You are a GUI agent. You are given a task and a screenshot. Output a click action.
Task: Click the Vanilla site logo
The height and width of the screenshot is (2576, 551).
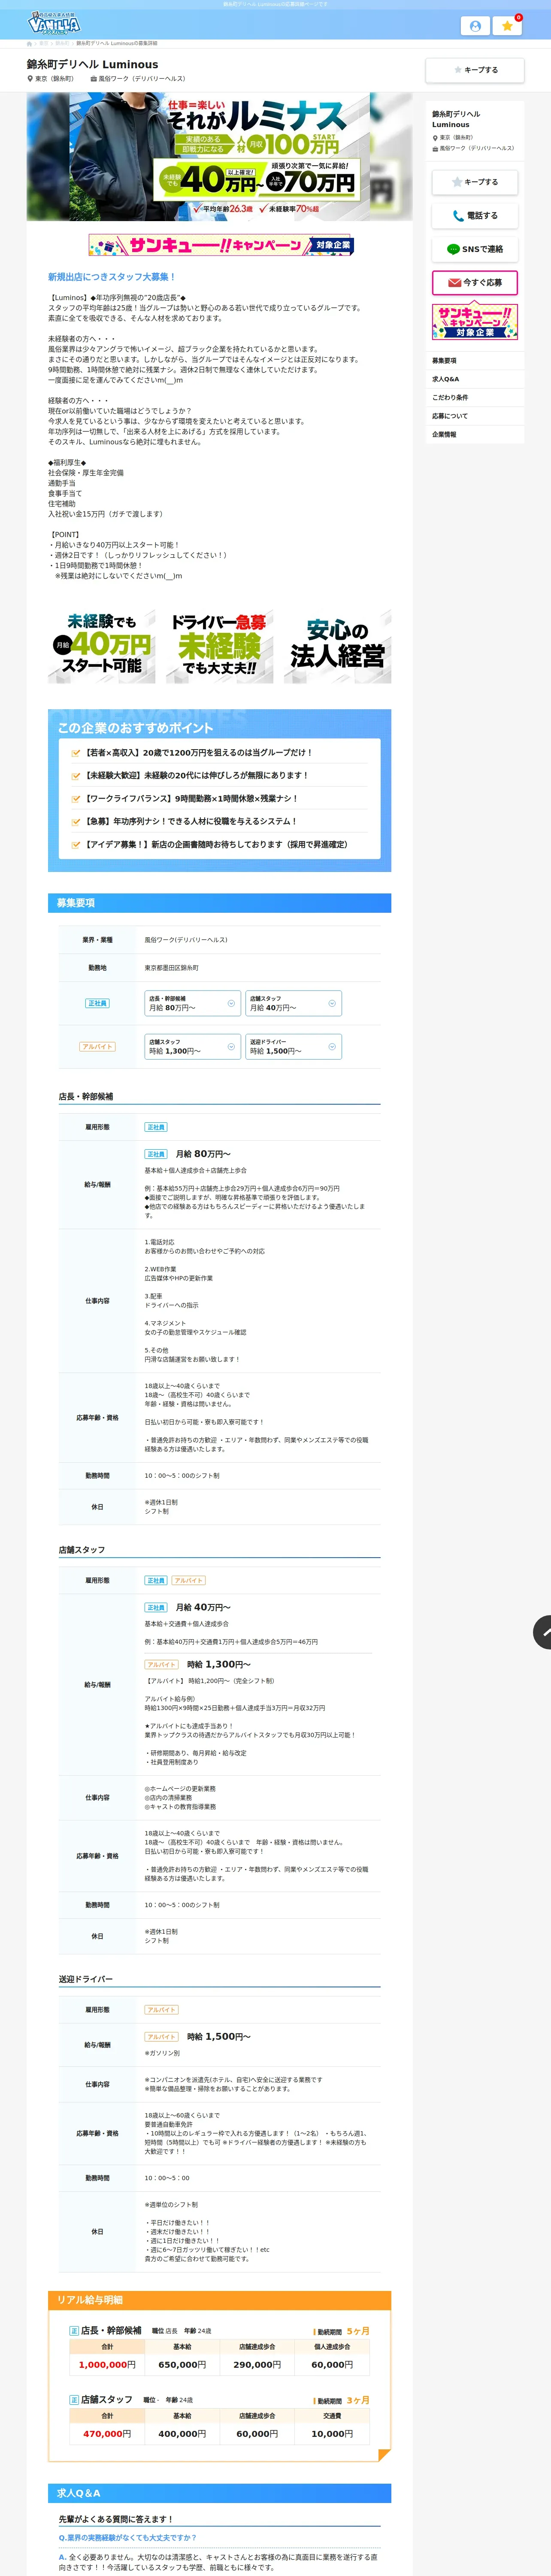(x=54, y=23)
